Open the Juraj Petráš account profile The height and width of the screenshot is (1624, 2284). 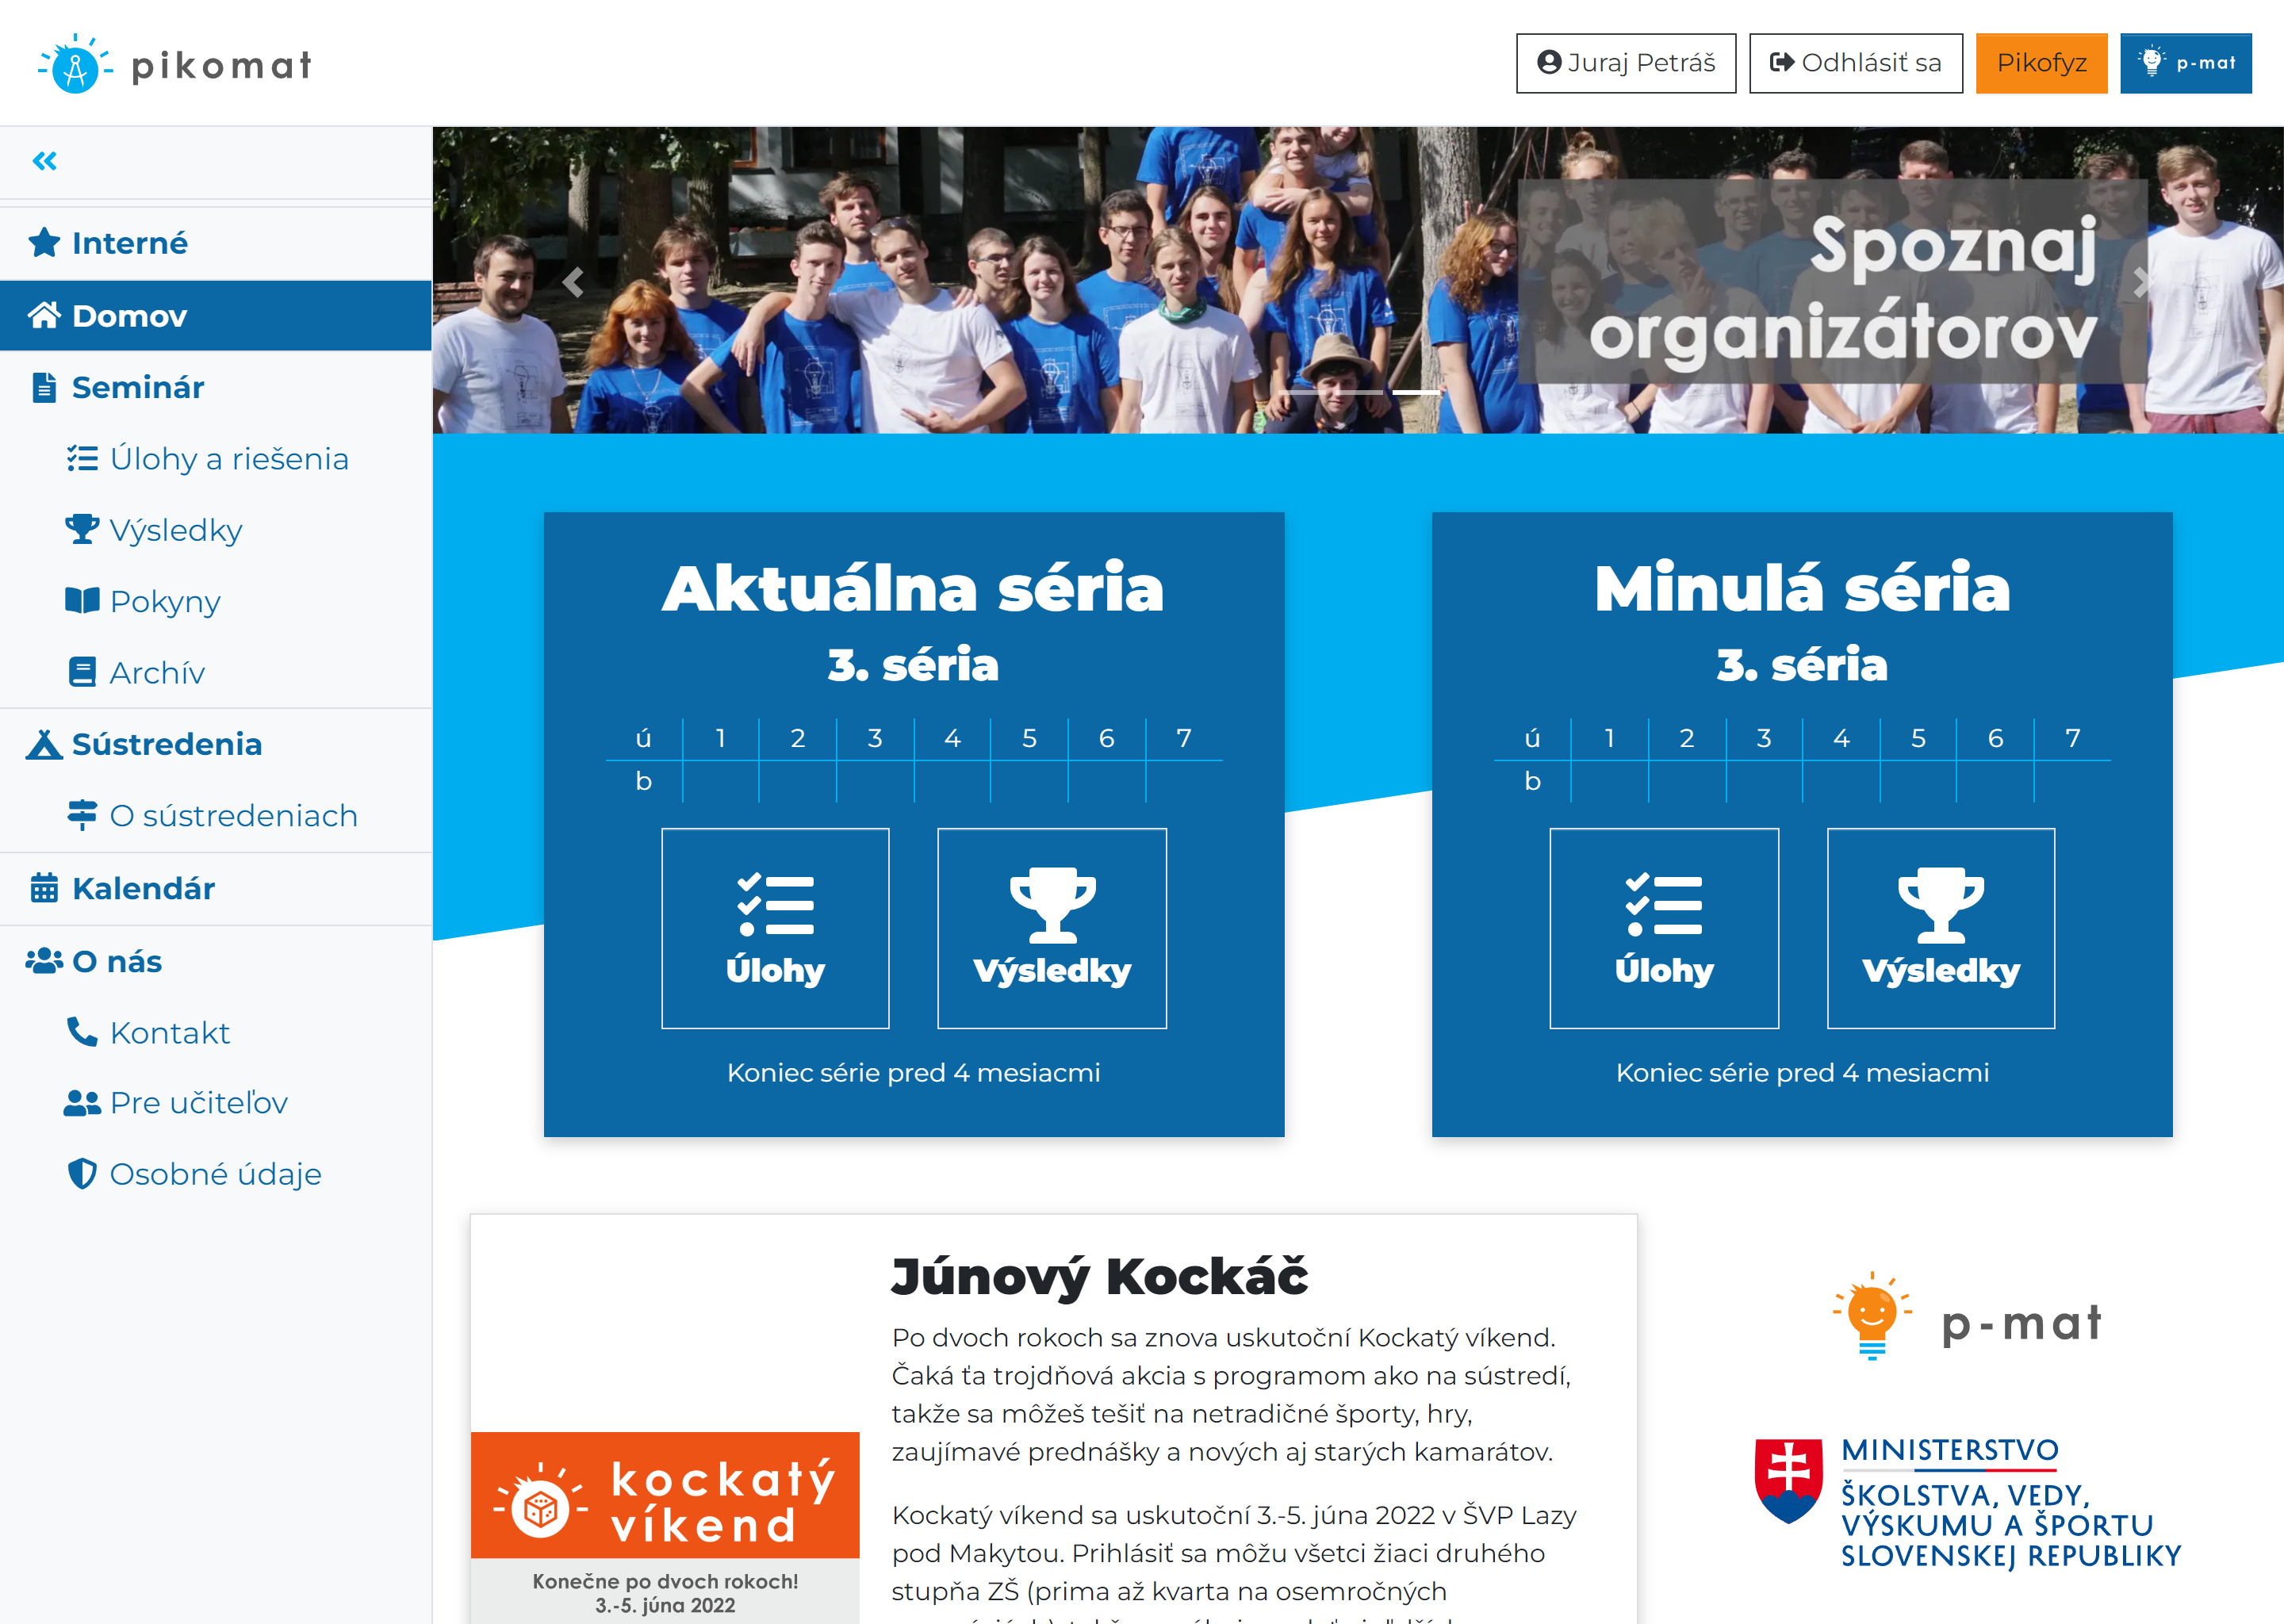coord(1626,62)
